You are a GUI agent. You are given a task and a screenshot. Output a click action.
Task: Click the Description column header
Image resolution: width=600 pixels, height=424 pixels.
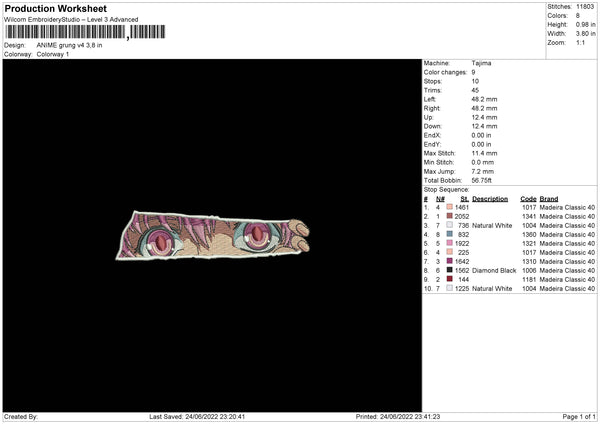point(490,199)
